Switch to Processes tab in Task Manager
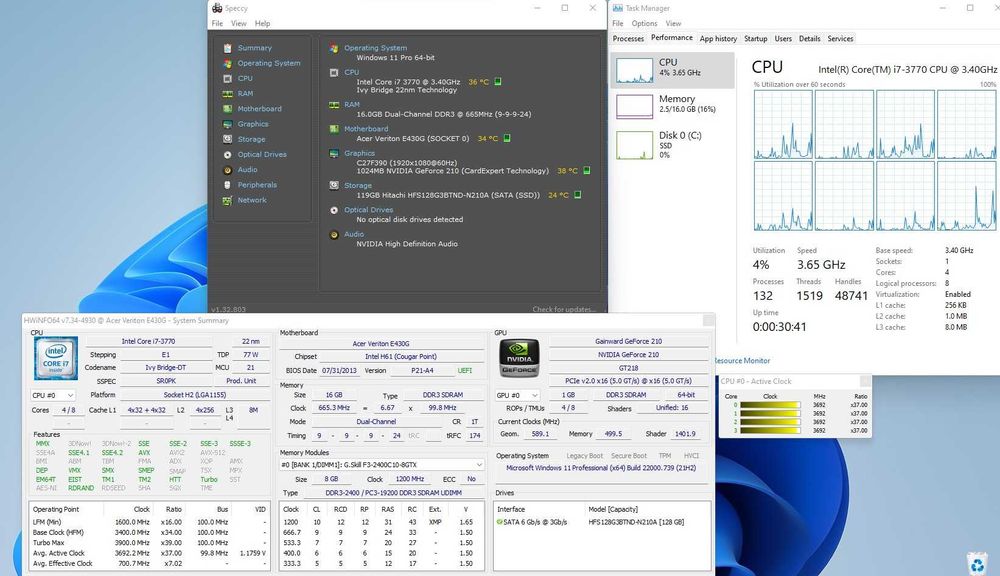This screenshot has width=1000, height=576. tap(628, 39)
